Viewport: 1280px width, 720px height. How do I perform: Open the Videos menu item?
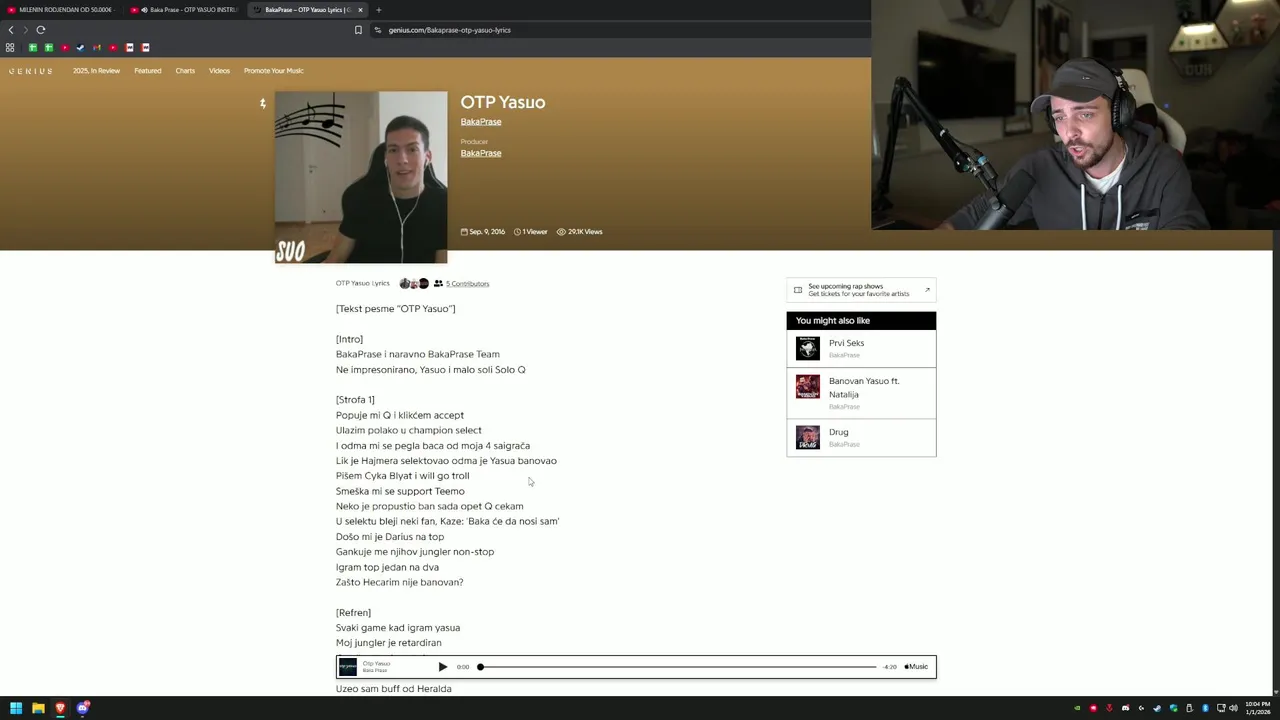tap(219, 71)
